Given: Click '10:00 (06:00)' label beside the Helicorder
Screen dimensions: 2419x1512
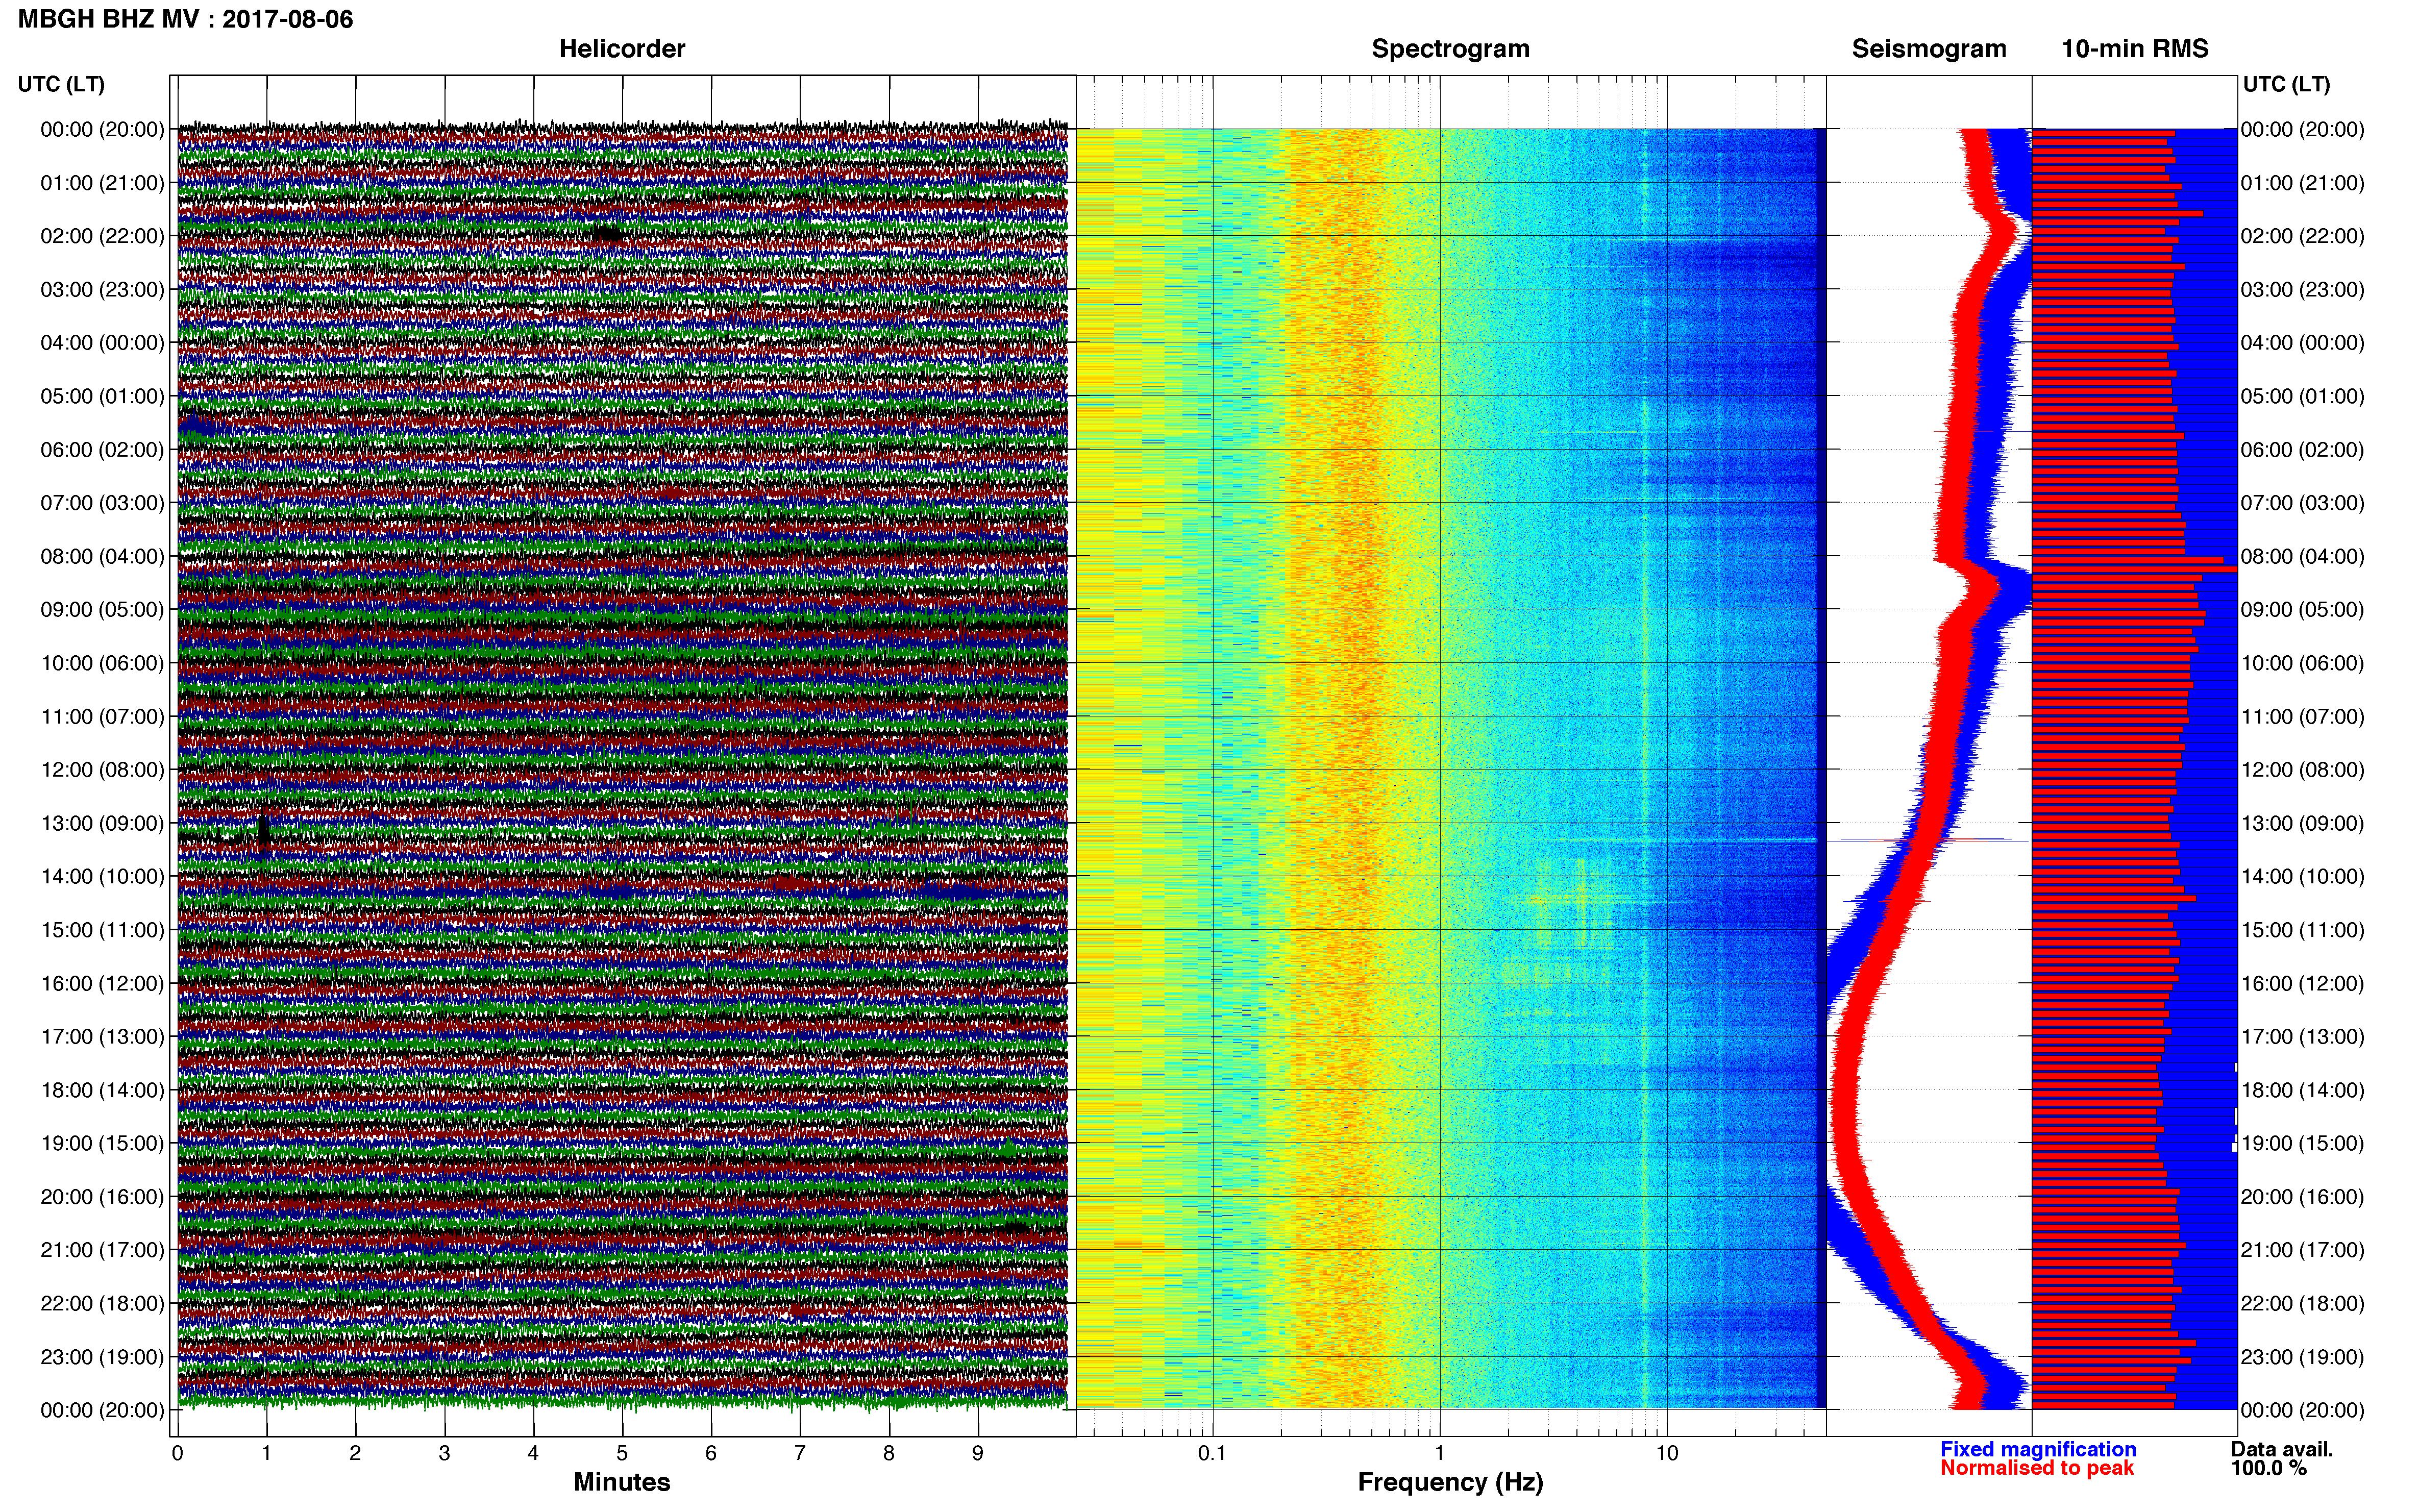Looking at the screenshot, I should 102,663.
